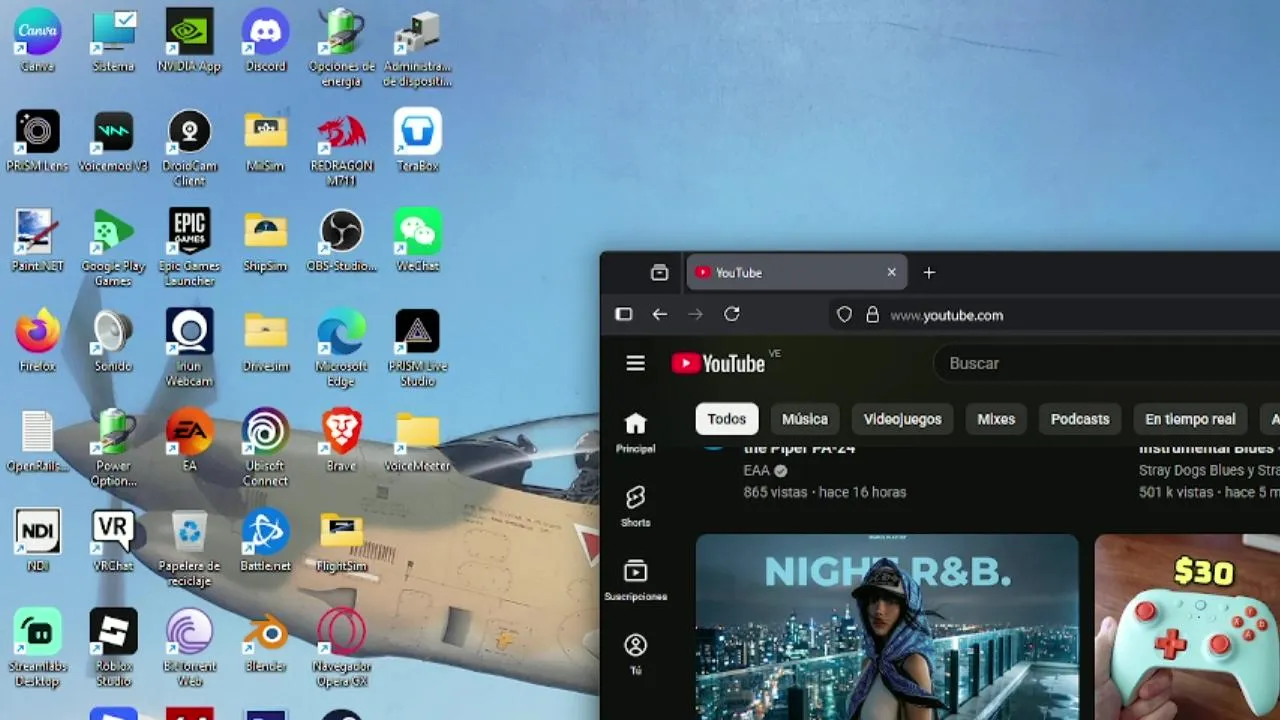Open the NIGHT R&B video thumbnail

point(887,627)
